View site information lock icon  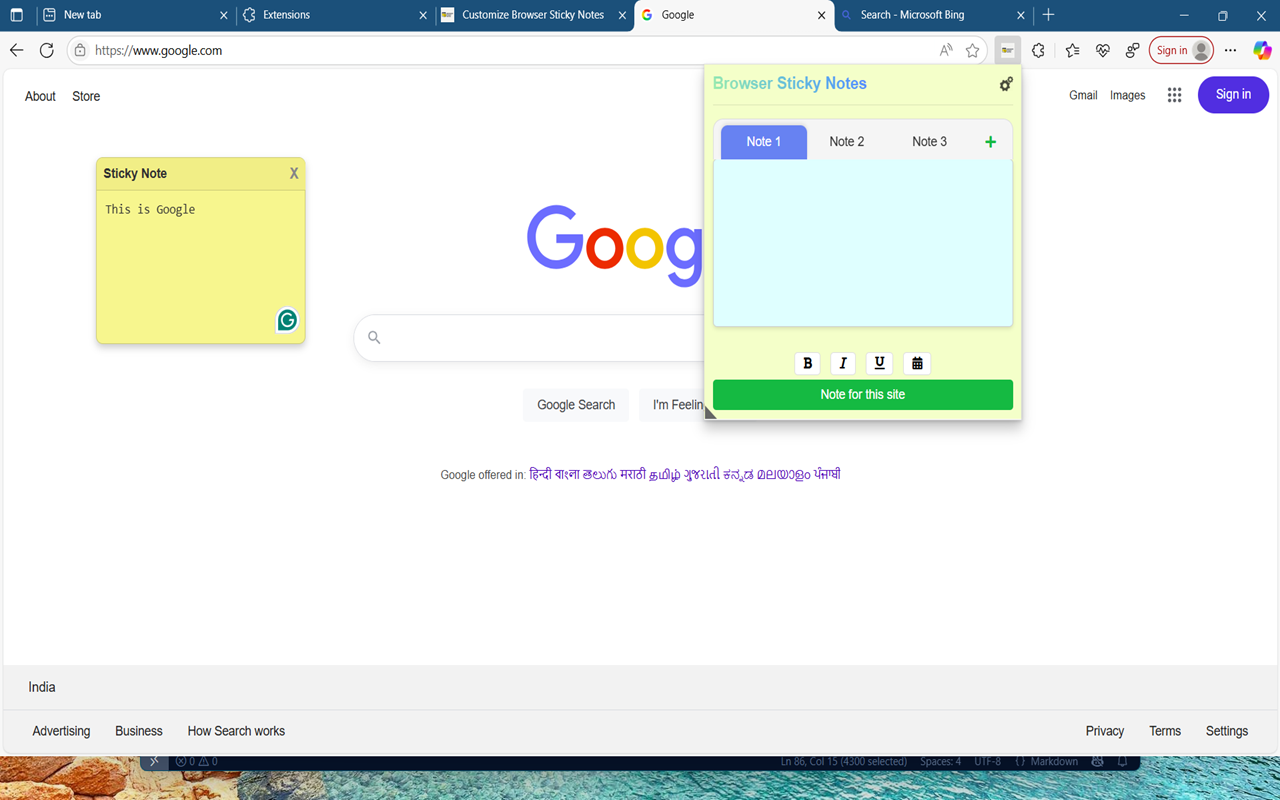(x=80, y=50)
